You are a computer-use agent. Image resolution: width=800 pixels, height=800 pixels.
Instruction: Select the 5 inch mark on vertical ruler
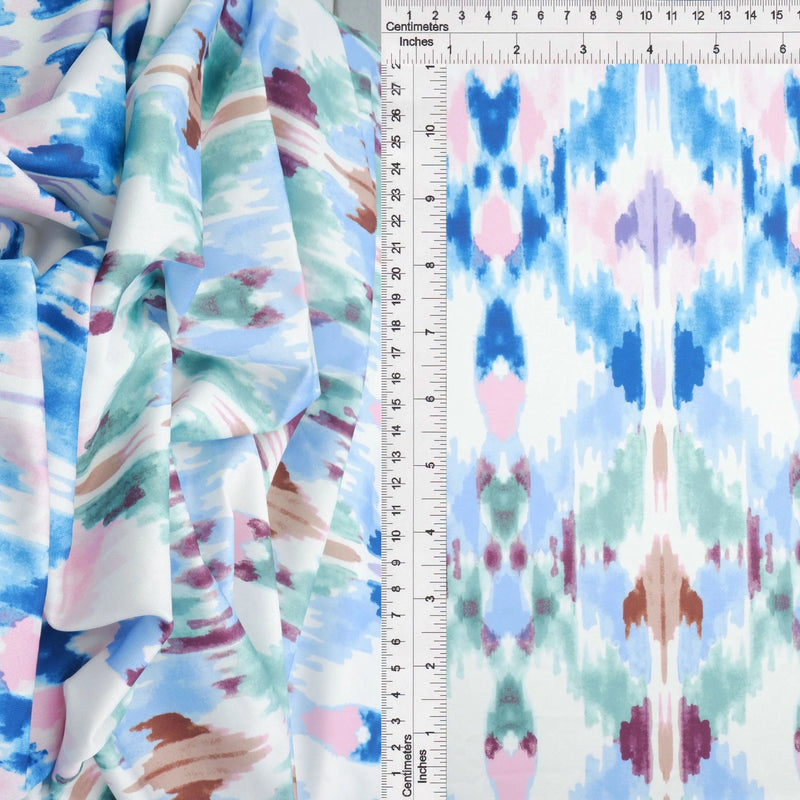[431, 465]
